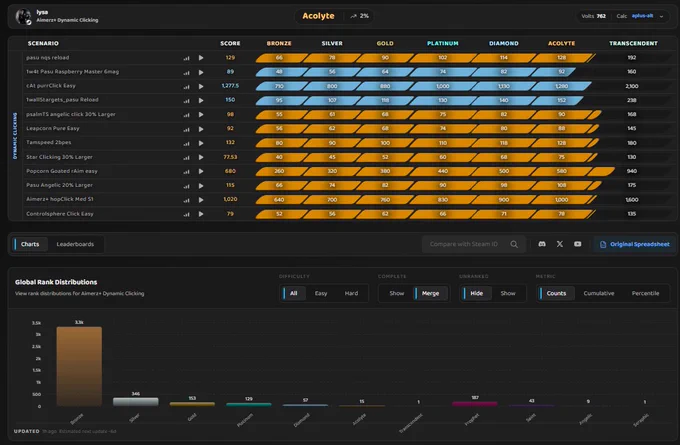Switch to the Leaderboards tab
680x445 pixels.
pos(75,244)
